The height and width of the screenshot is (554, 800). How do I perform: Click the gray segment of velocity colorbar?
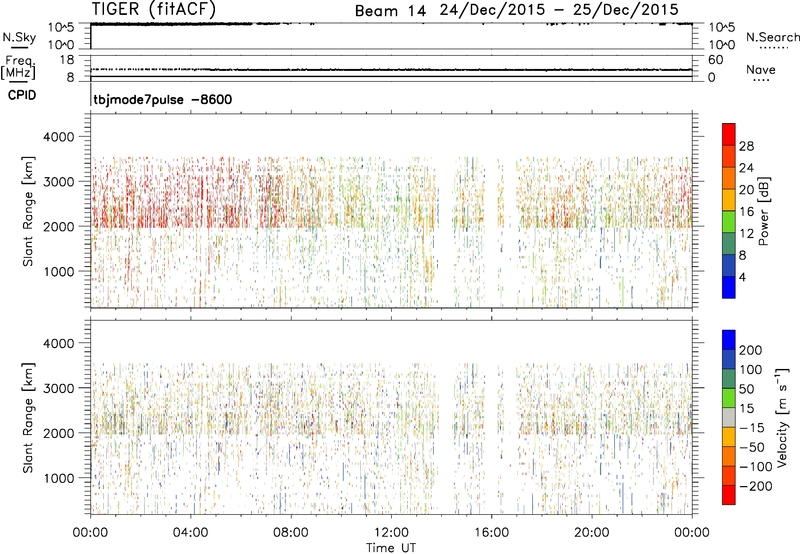729,417
